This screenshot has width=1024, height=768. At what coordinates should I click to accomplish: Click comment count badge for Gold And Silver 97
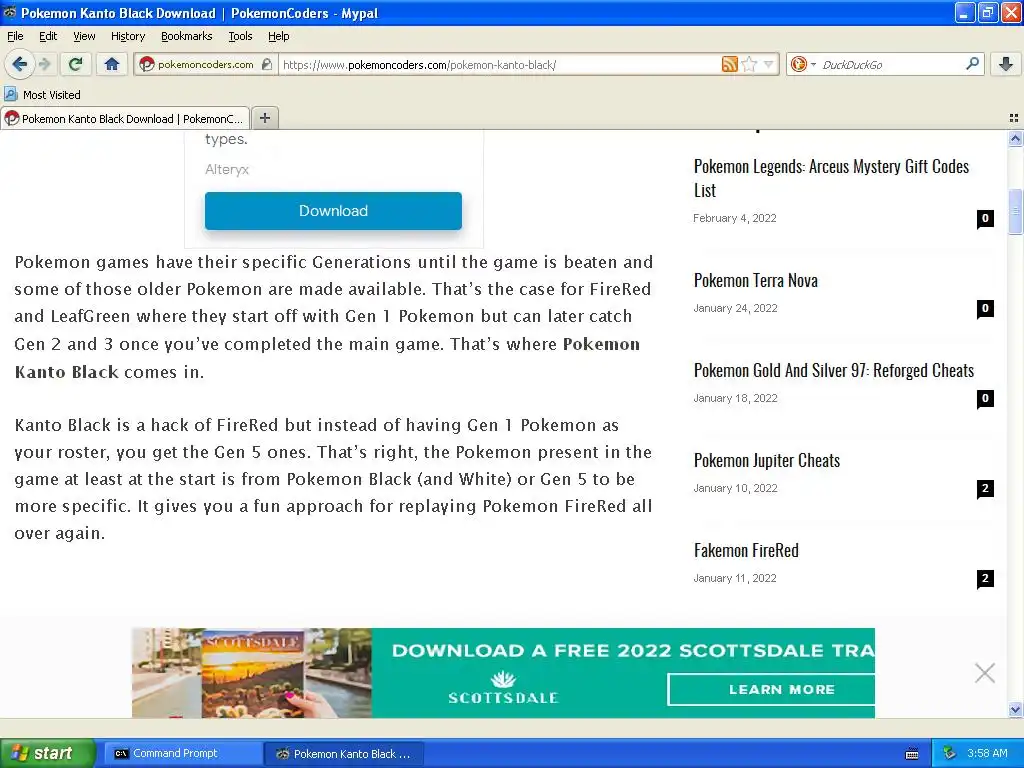(x=985, y=399)
